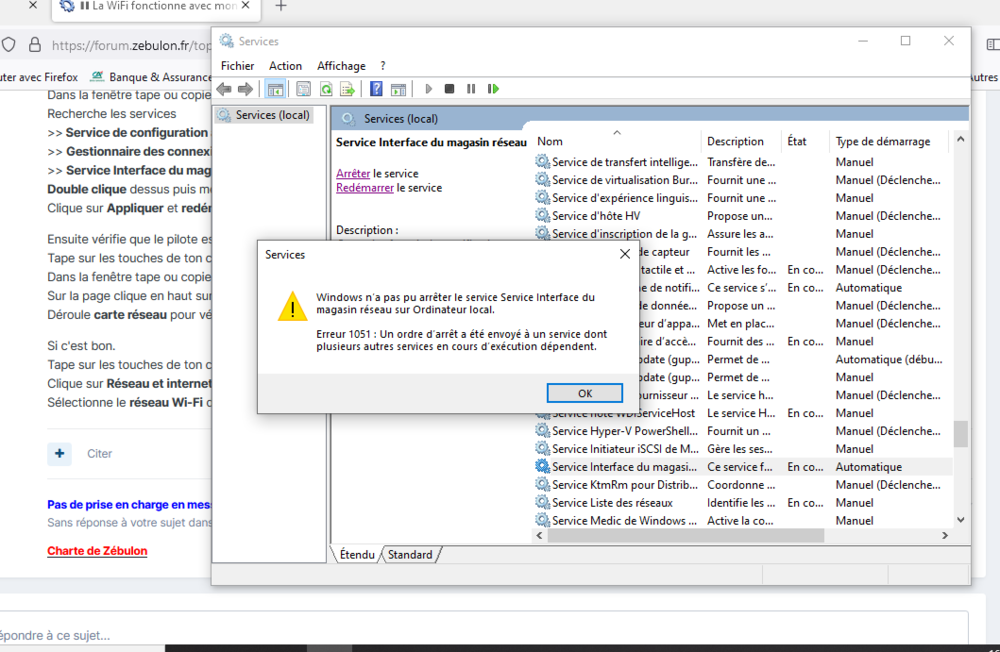Click the Start service play icon
The image size is (1000, 652).
click(428, 89)
